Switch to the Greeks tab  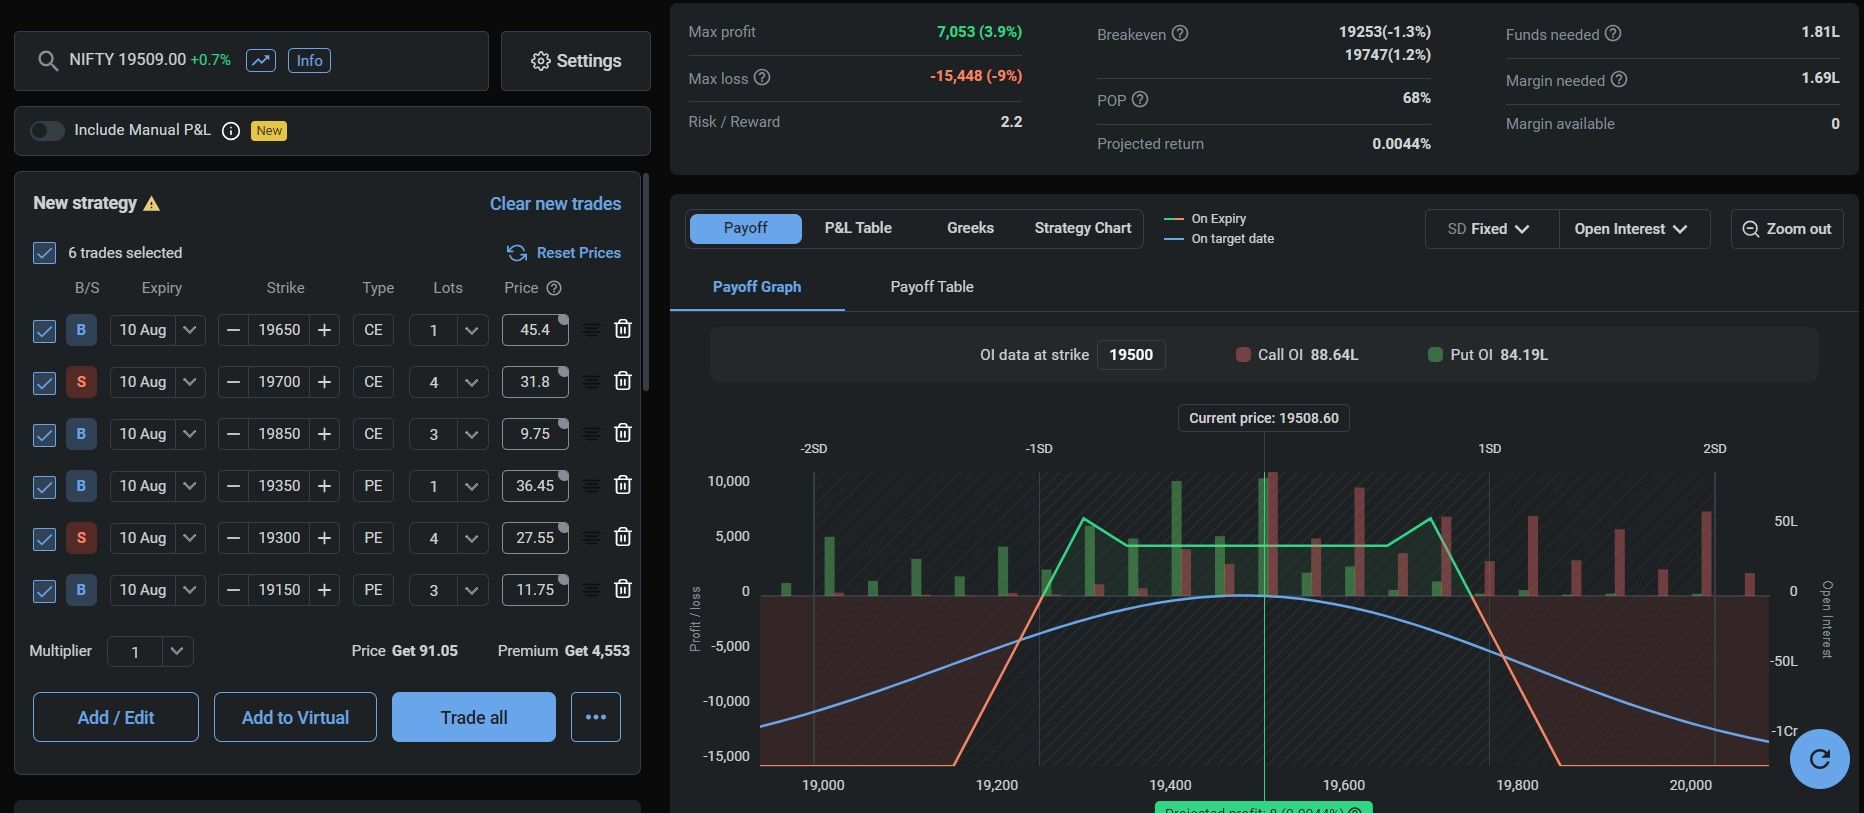click(x=970, y=228)
